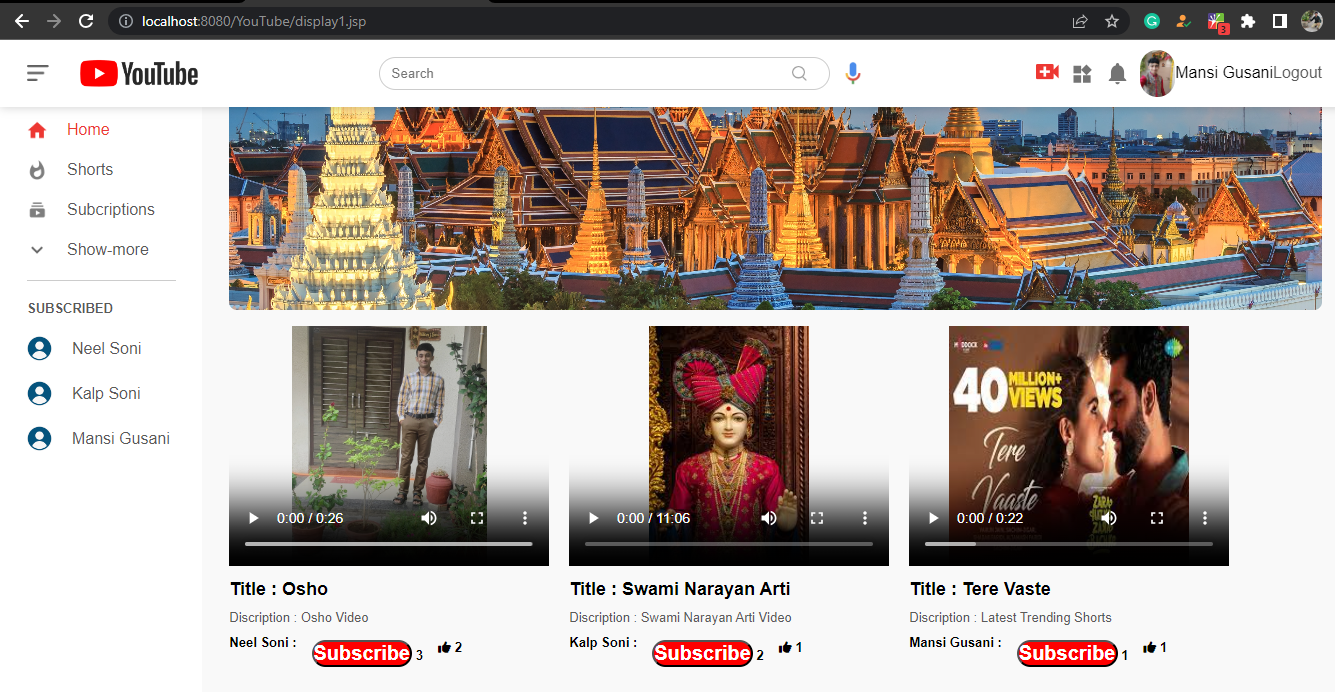Click the YouTube logo
Image resolution: width=1335 pixels, height=692 pixels.
coord(139,74)
